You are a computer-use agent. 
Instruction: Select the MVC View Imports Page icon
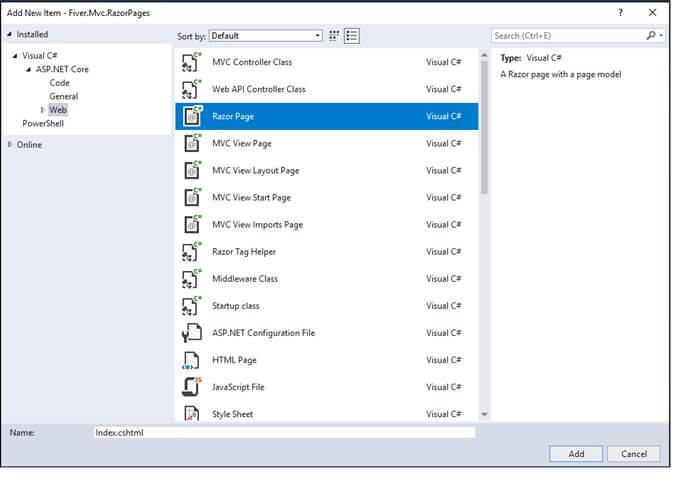(x=191, y=225)
